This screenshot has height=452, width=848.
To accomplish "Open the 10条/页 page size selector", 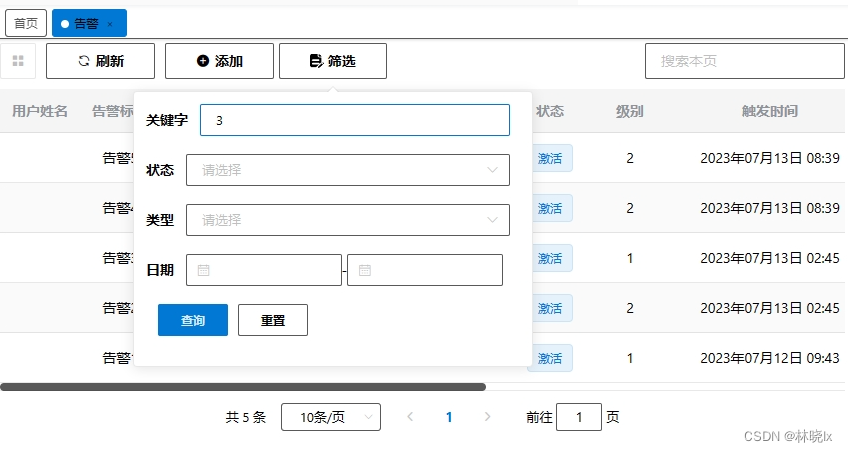I will coord(330,417).
